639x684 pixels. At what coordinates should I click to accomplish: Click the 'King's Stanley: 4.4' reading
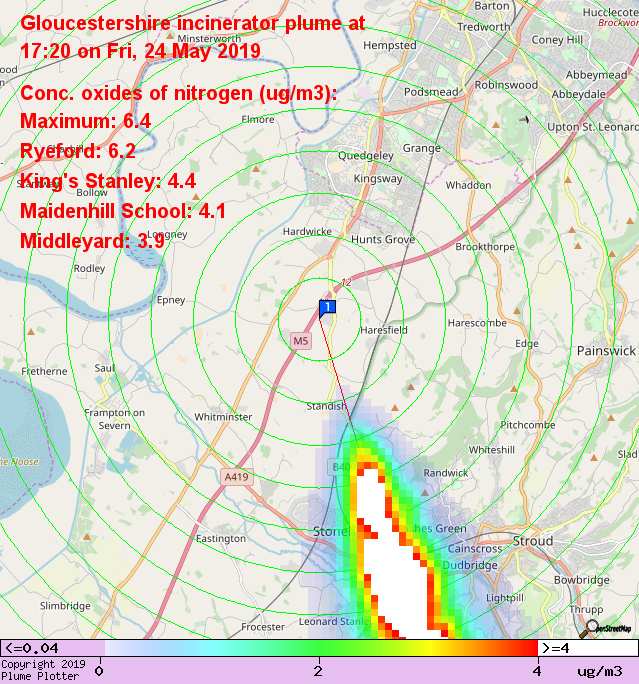click(x=108, y=181)
